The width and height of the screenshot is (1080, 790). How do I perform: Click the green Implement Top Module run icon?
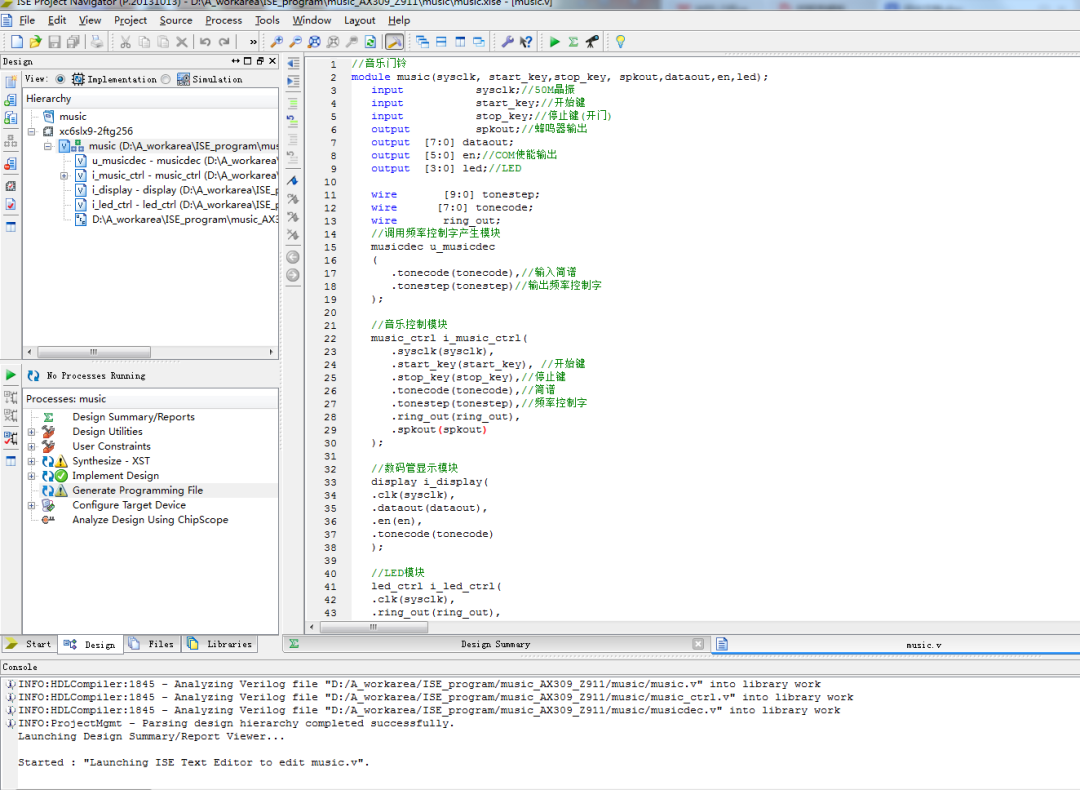point(555,42)
